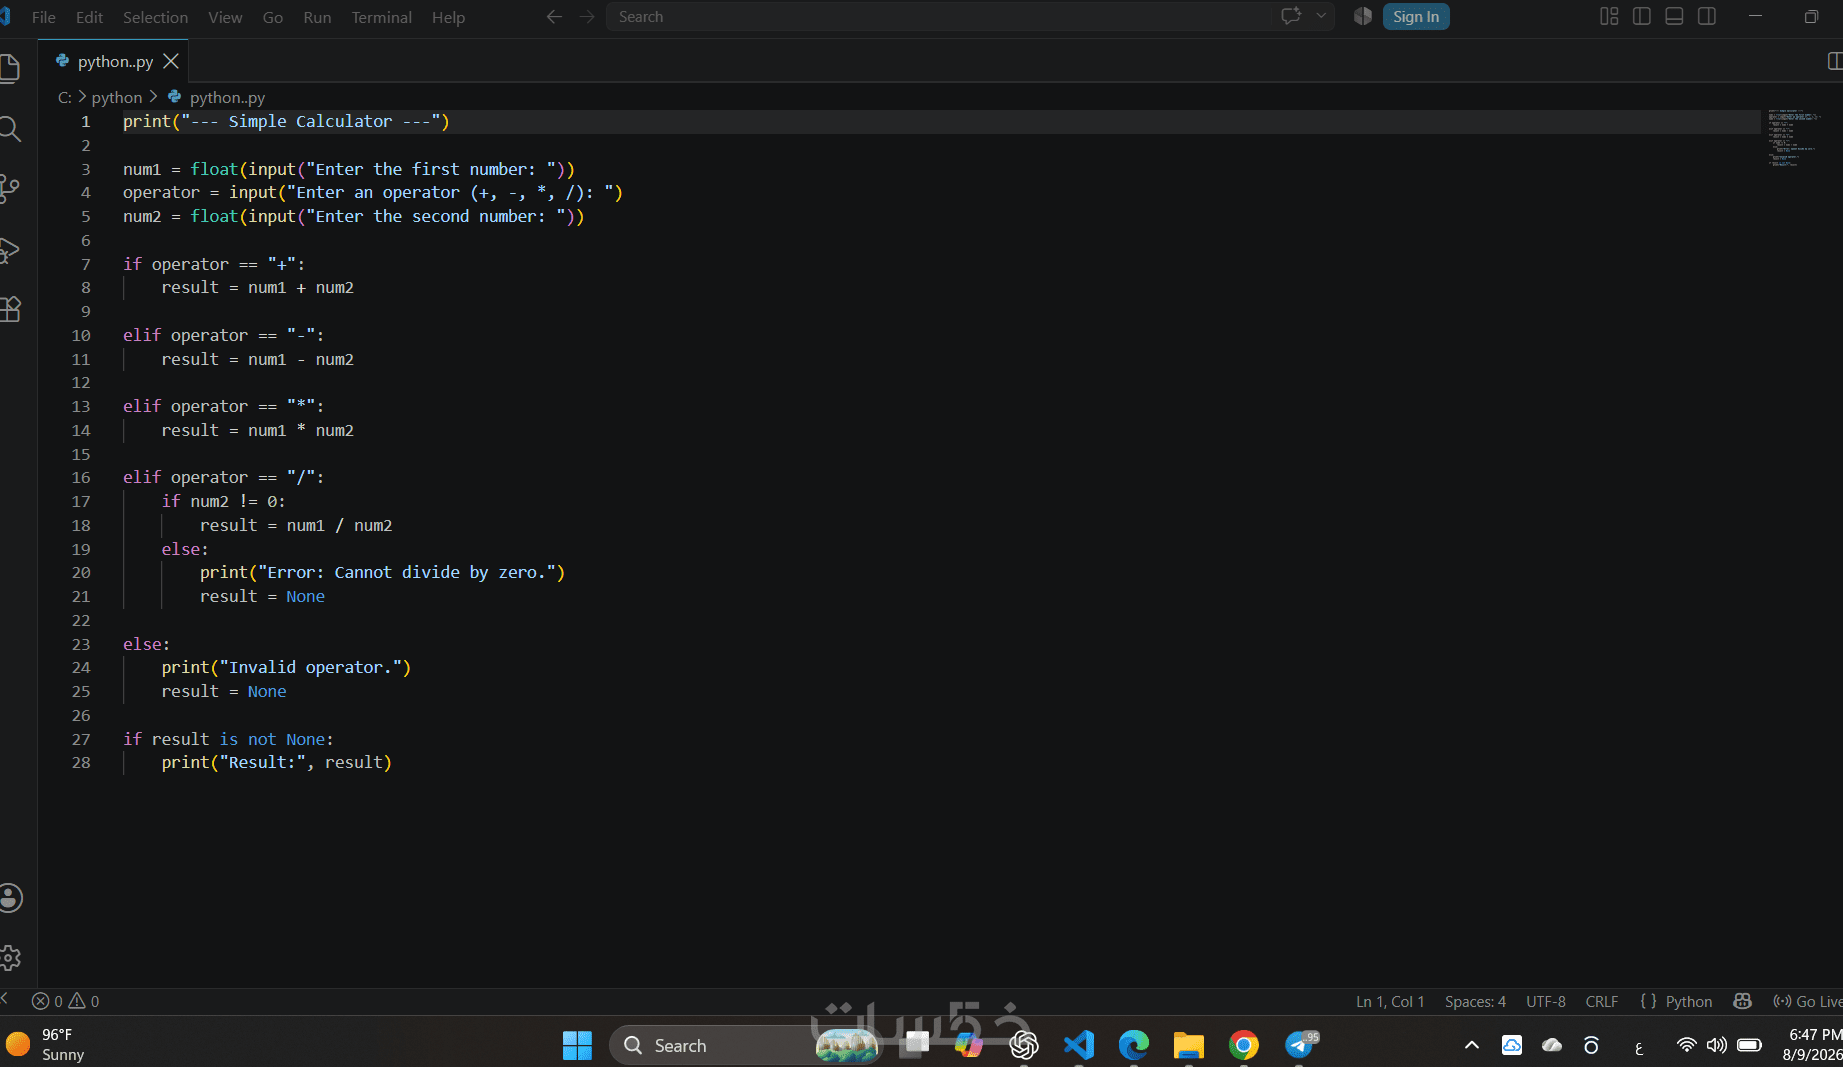Click the hexagon icon beside Sign In
This screenshot has height=1067, width=1843.
coord(1362,16)
